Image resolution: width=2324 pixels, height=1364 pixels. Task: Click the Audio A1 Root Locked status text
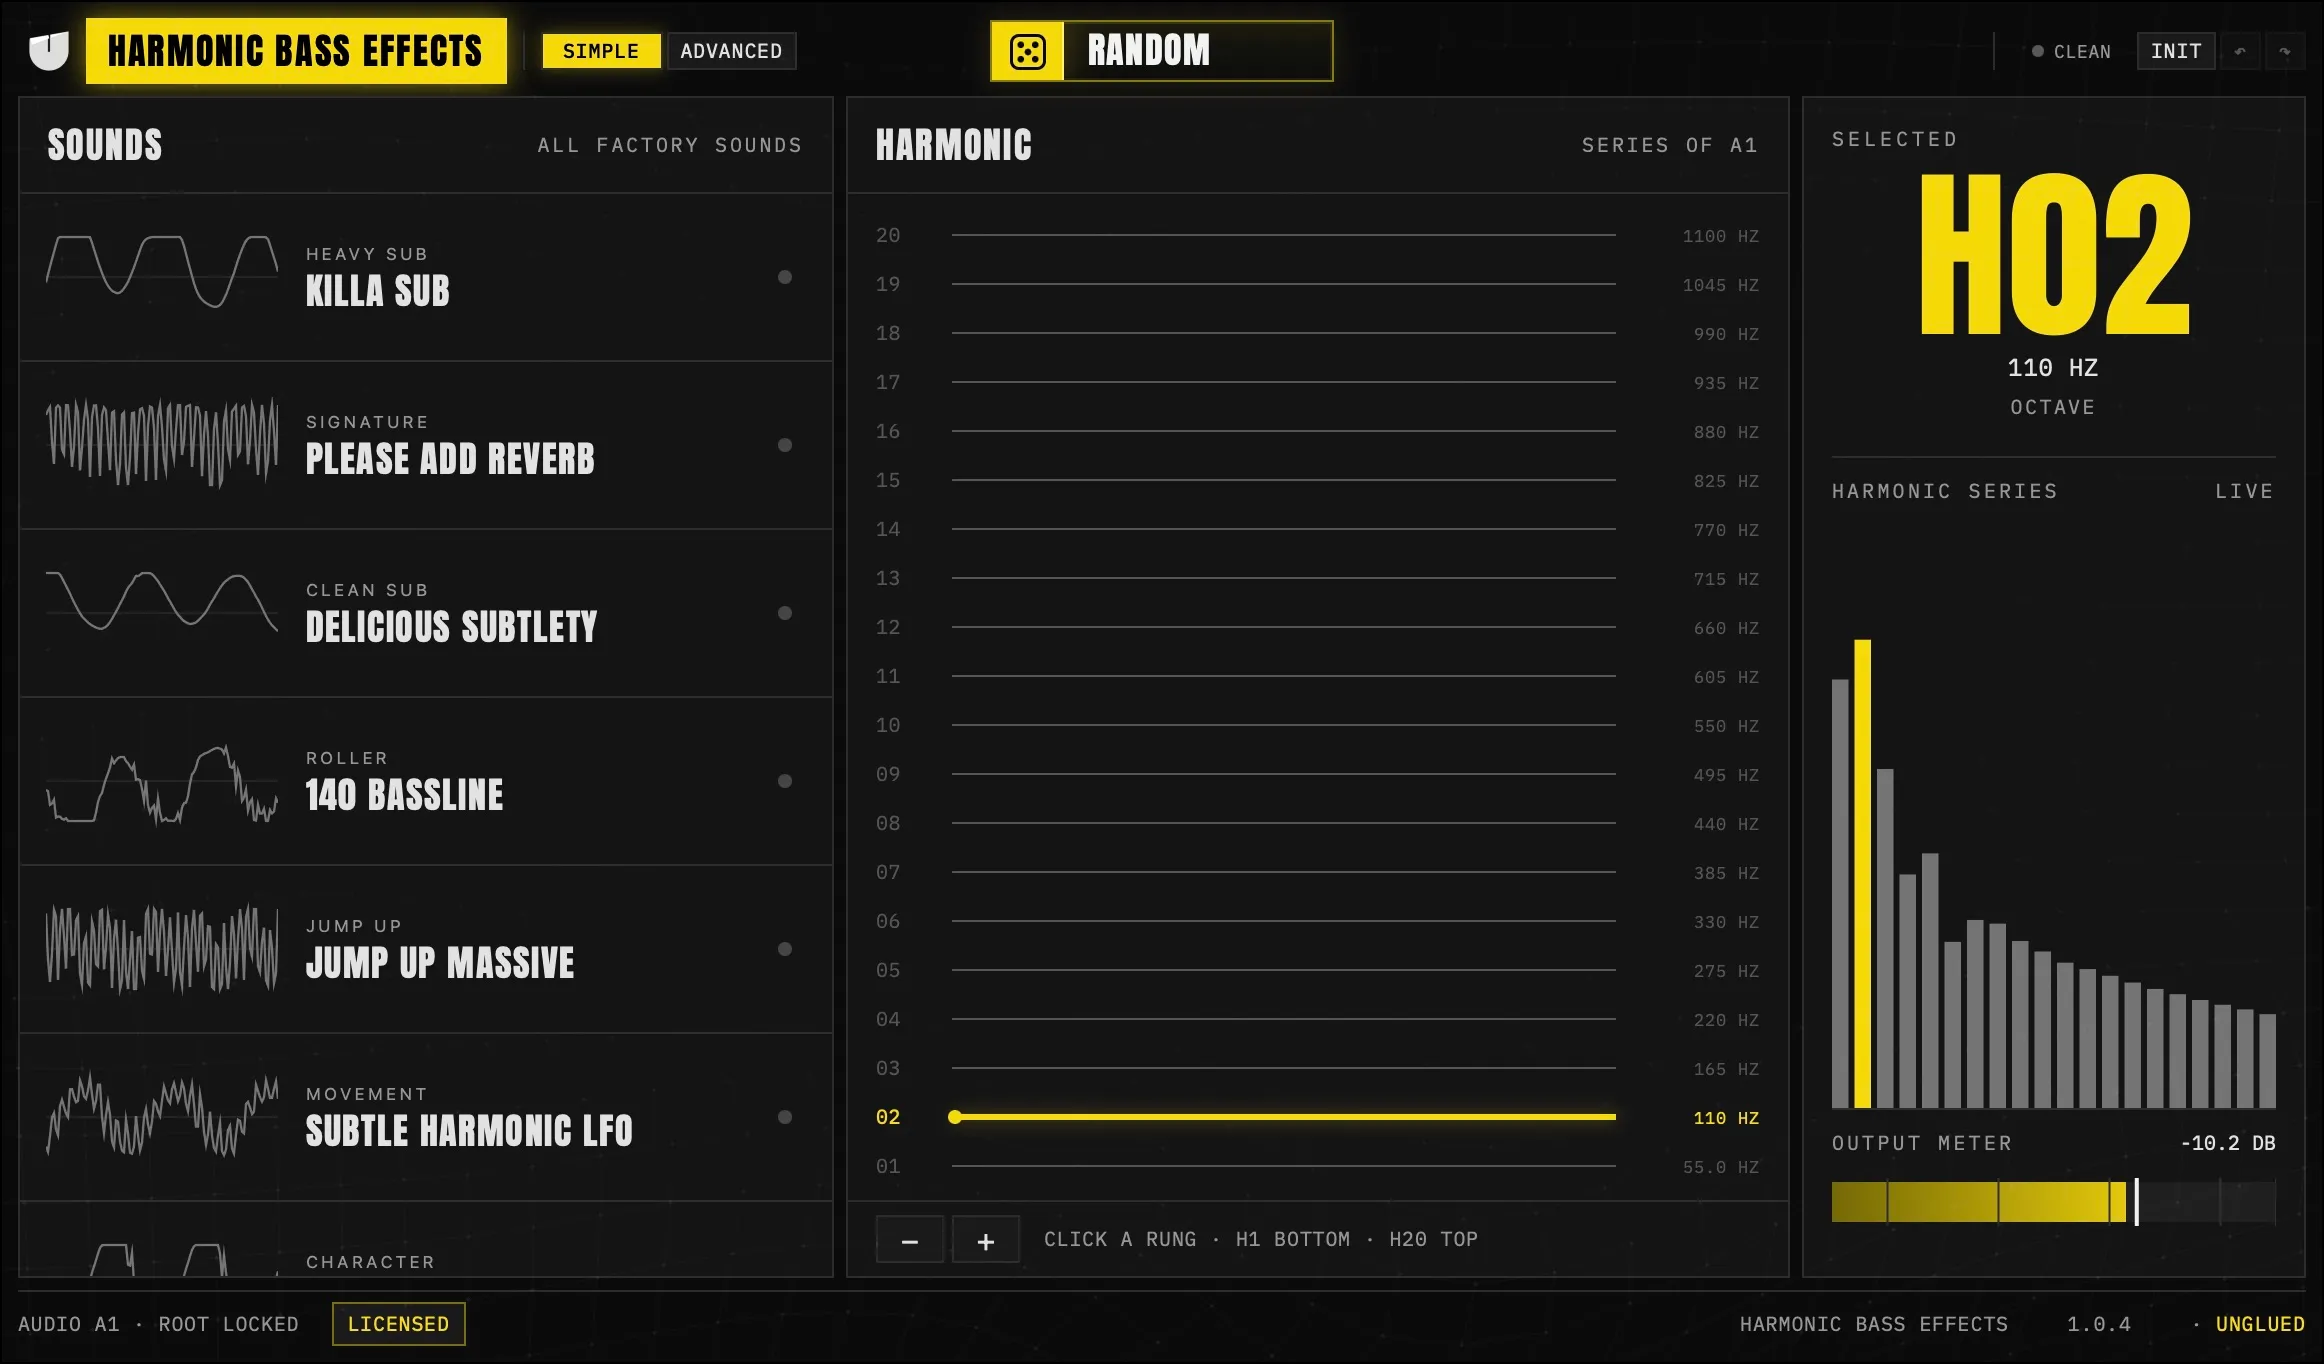tap(158, 1324)
